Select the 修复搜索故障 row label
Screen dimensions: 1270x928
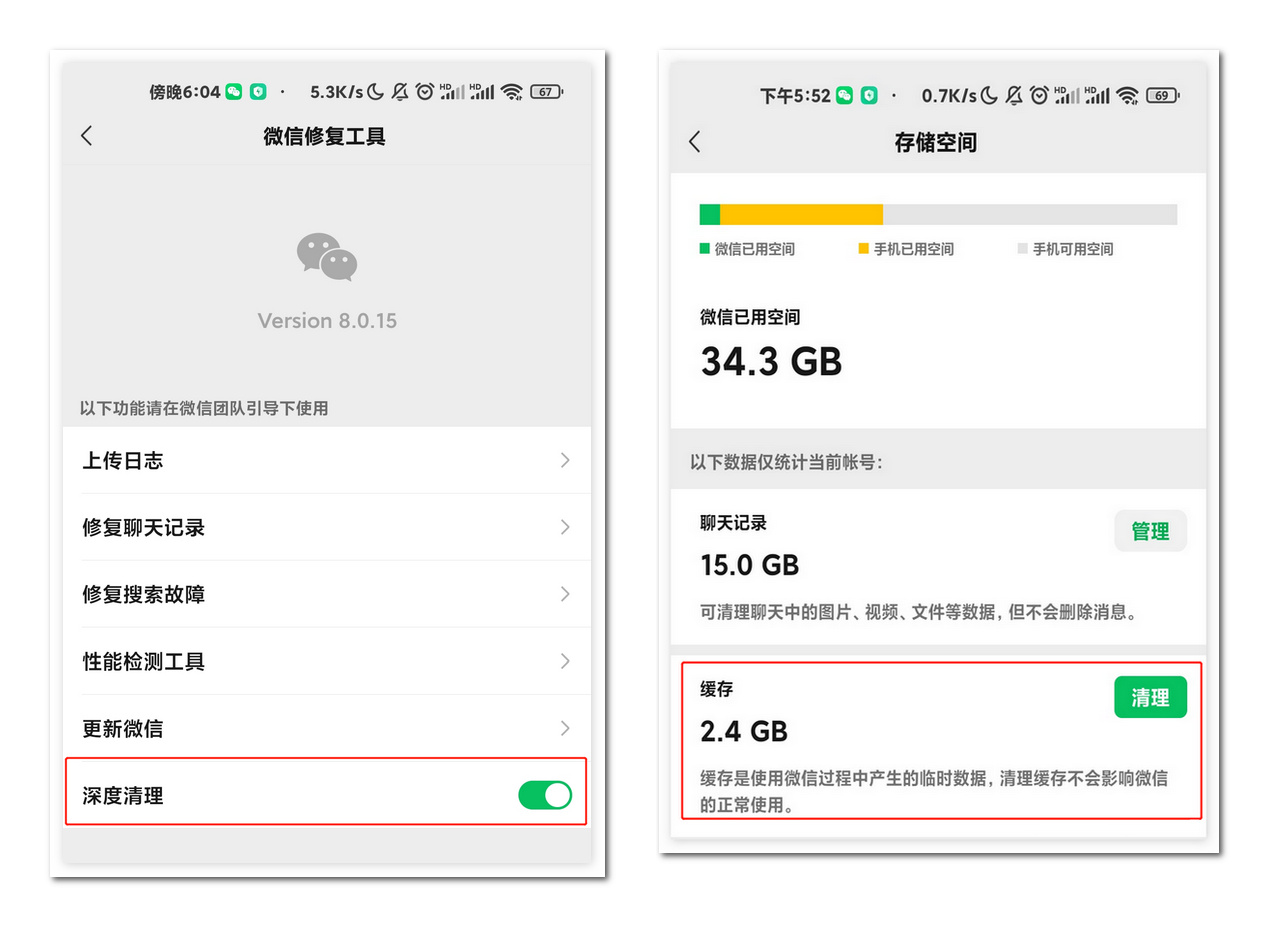click(143, 595)
